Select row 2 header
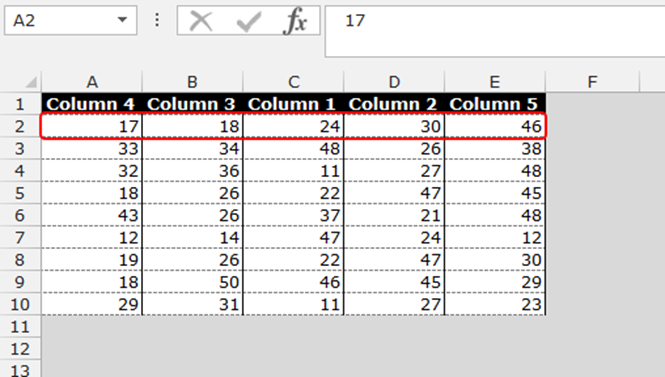This screenshot has height=377, width=665. (20, 126)
